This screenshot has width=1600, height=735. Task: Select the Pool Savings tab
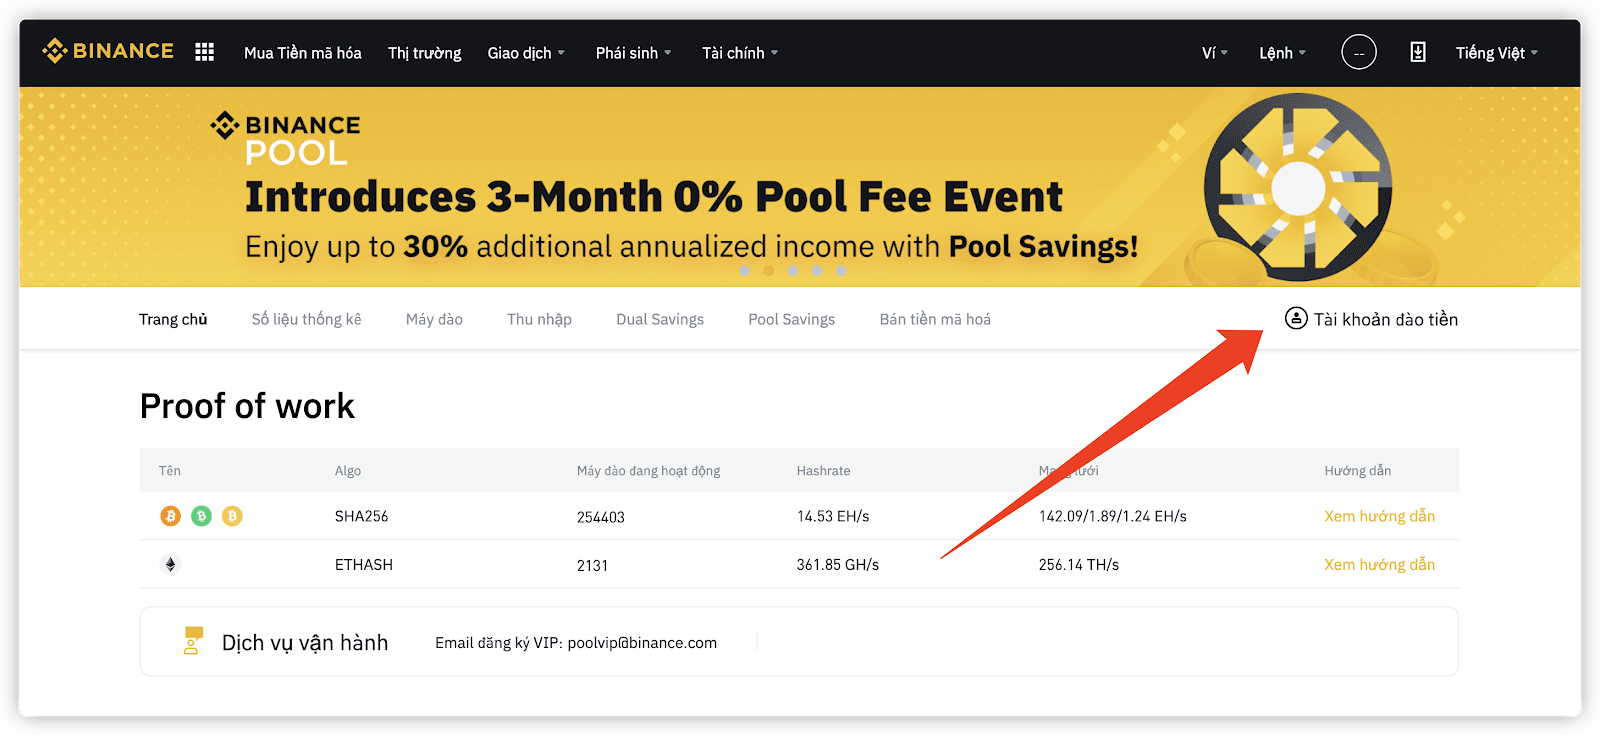(x=791, y=319)
